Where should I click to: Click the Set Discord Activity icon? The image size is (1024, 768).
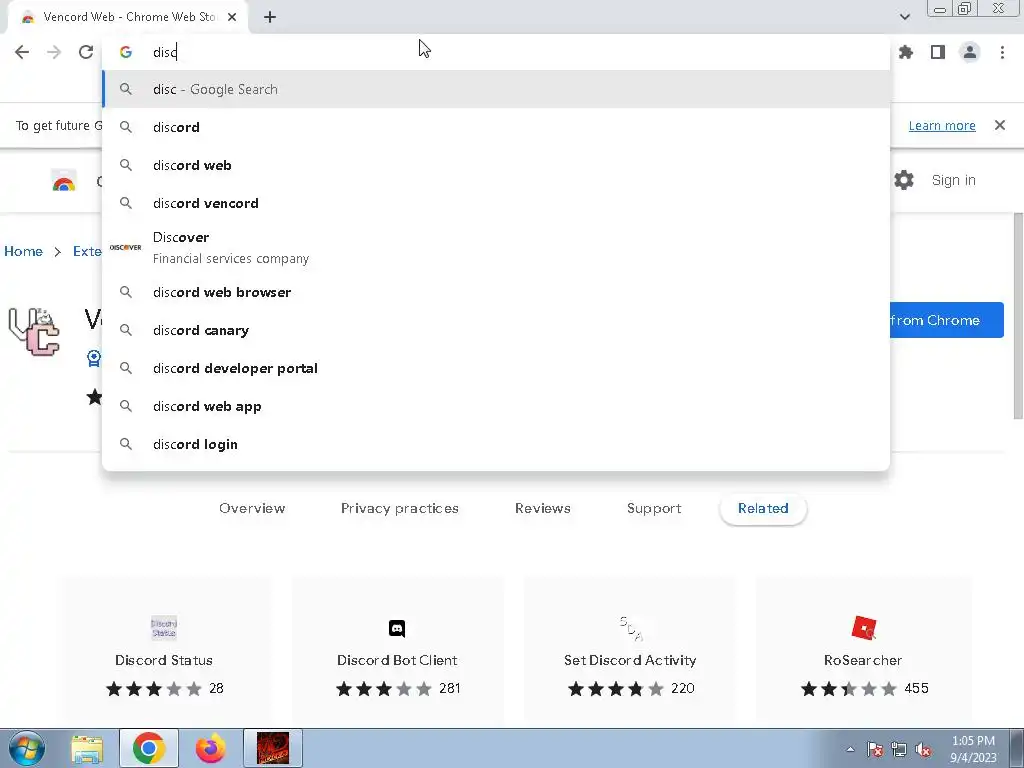630,628
